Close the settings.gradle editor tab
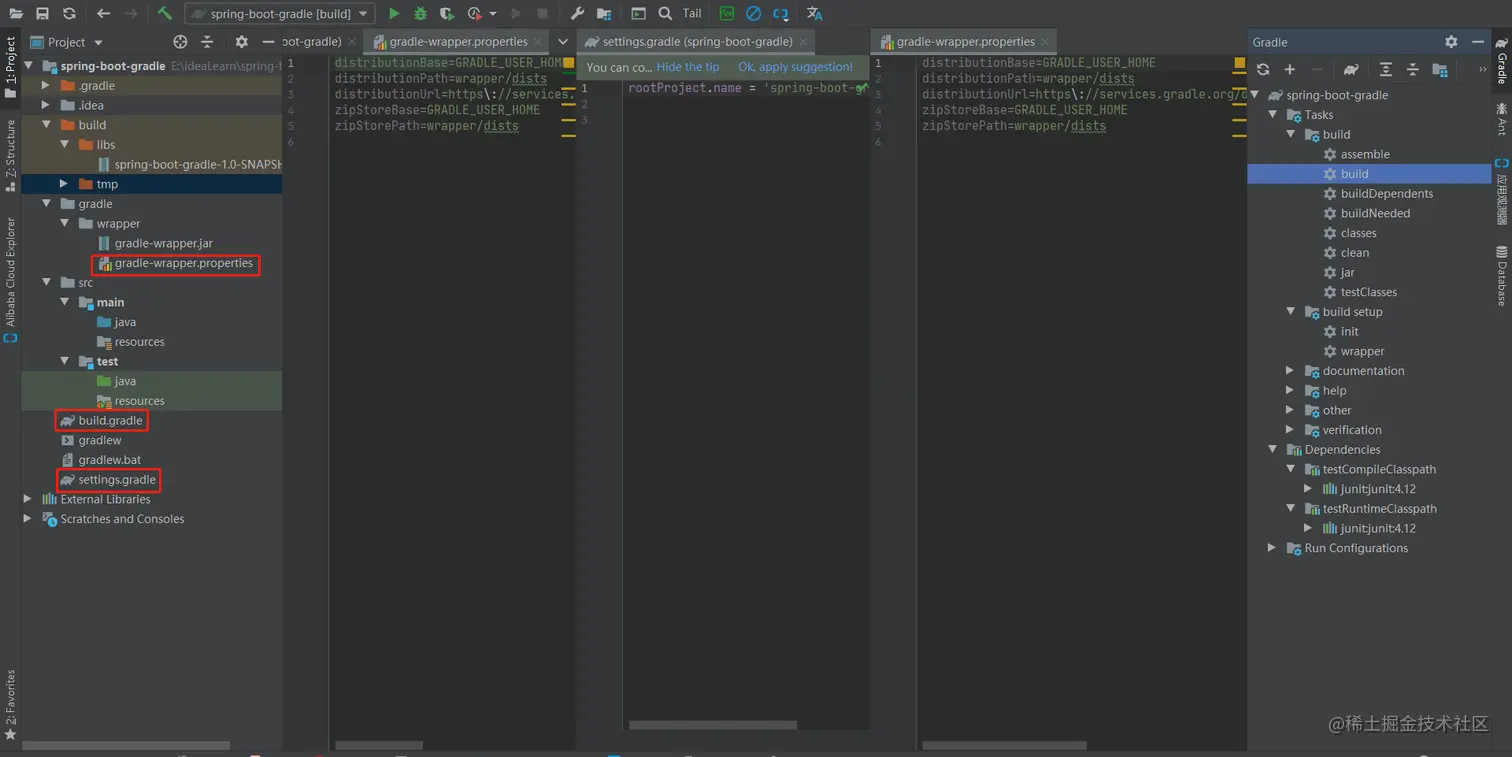This screenshot has width=1512, height=757. pos(803,42)
